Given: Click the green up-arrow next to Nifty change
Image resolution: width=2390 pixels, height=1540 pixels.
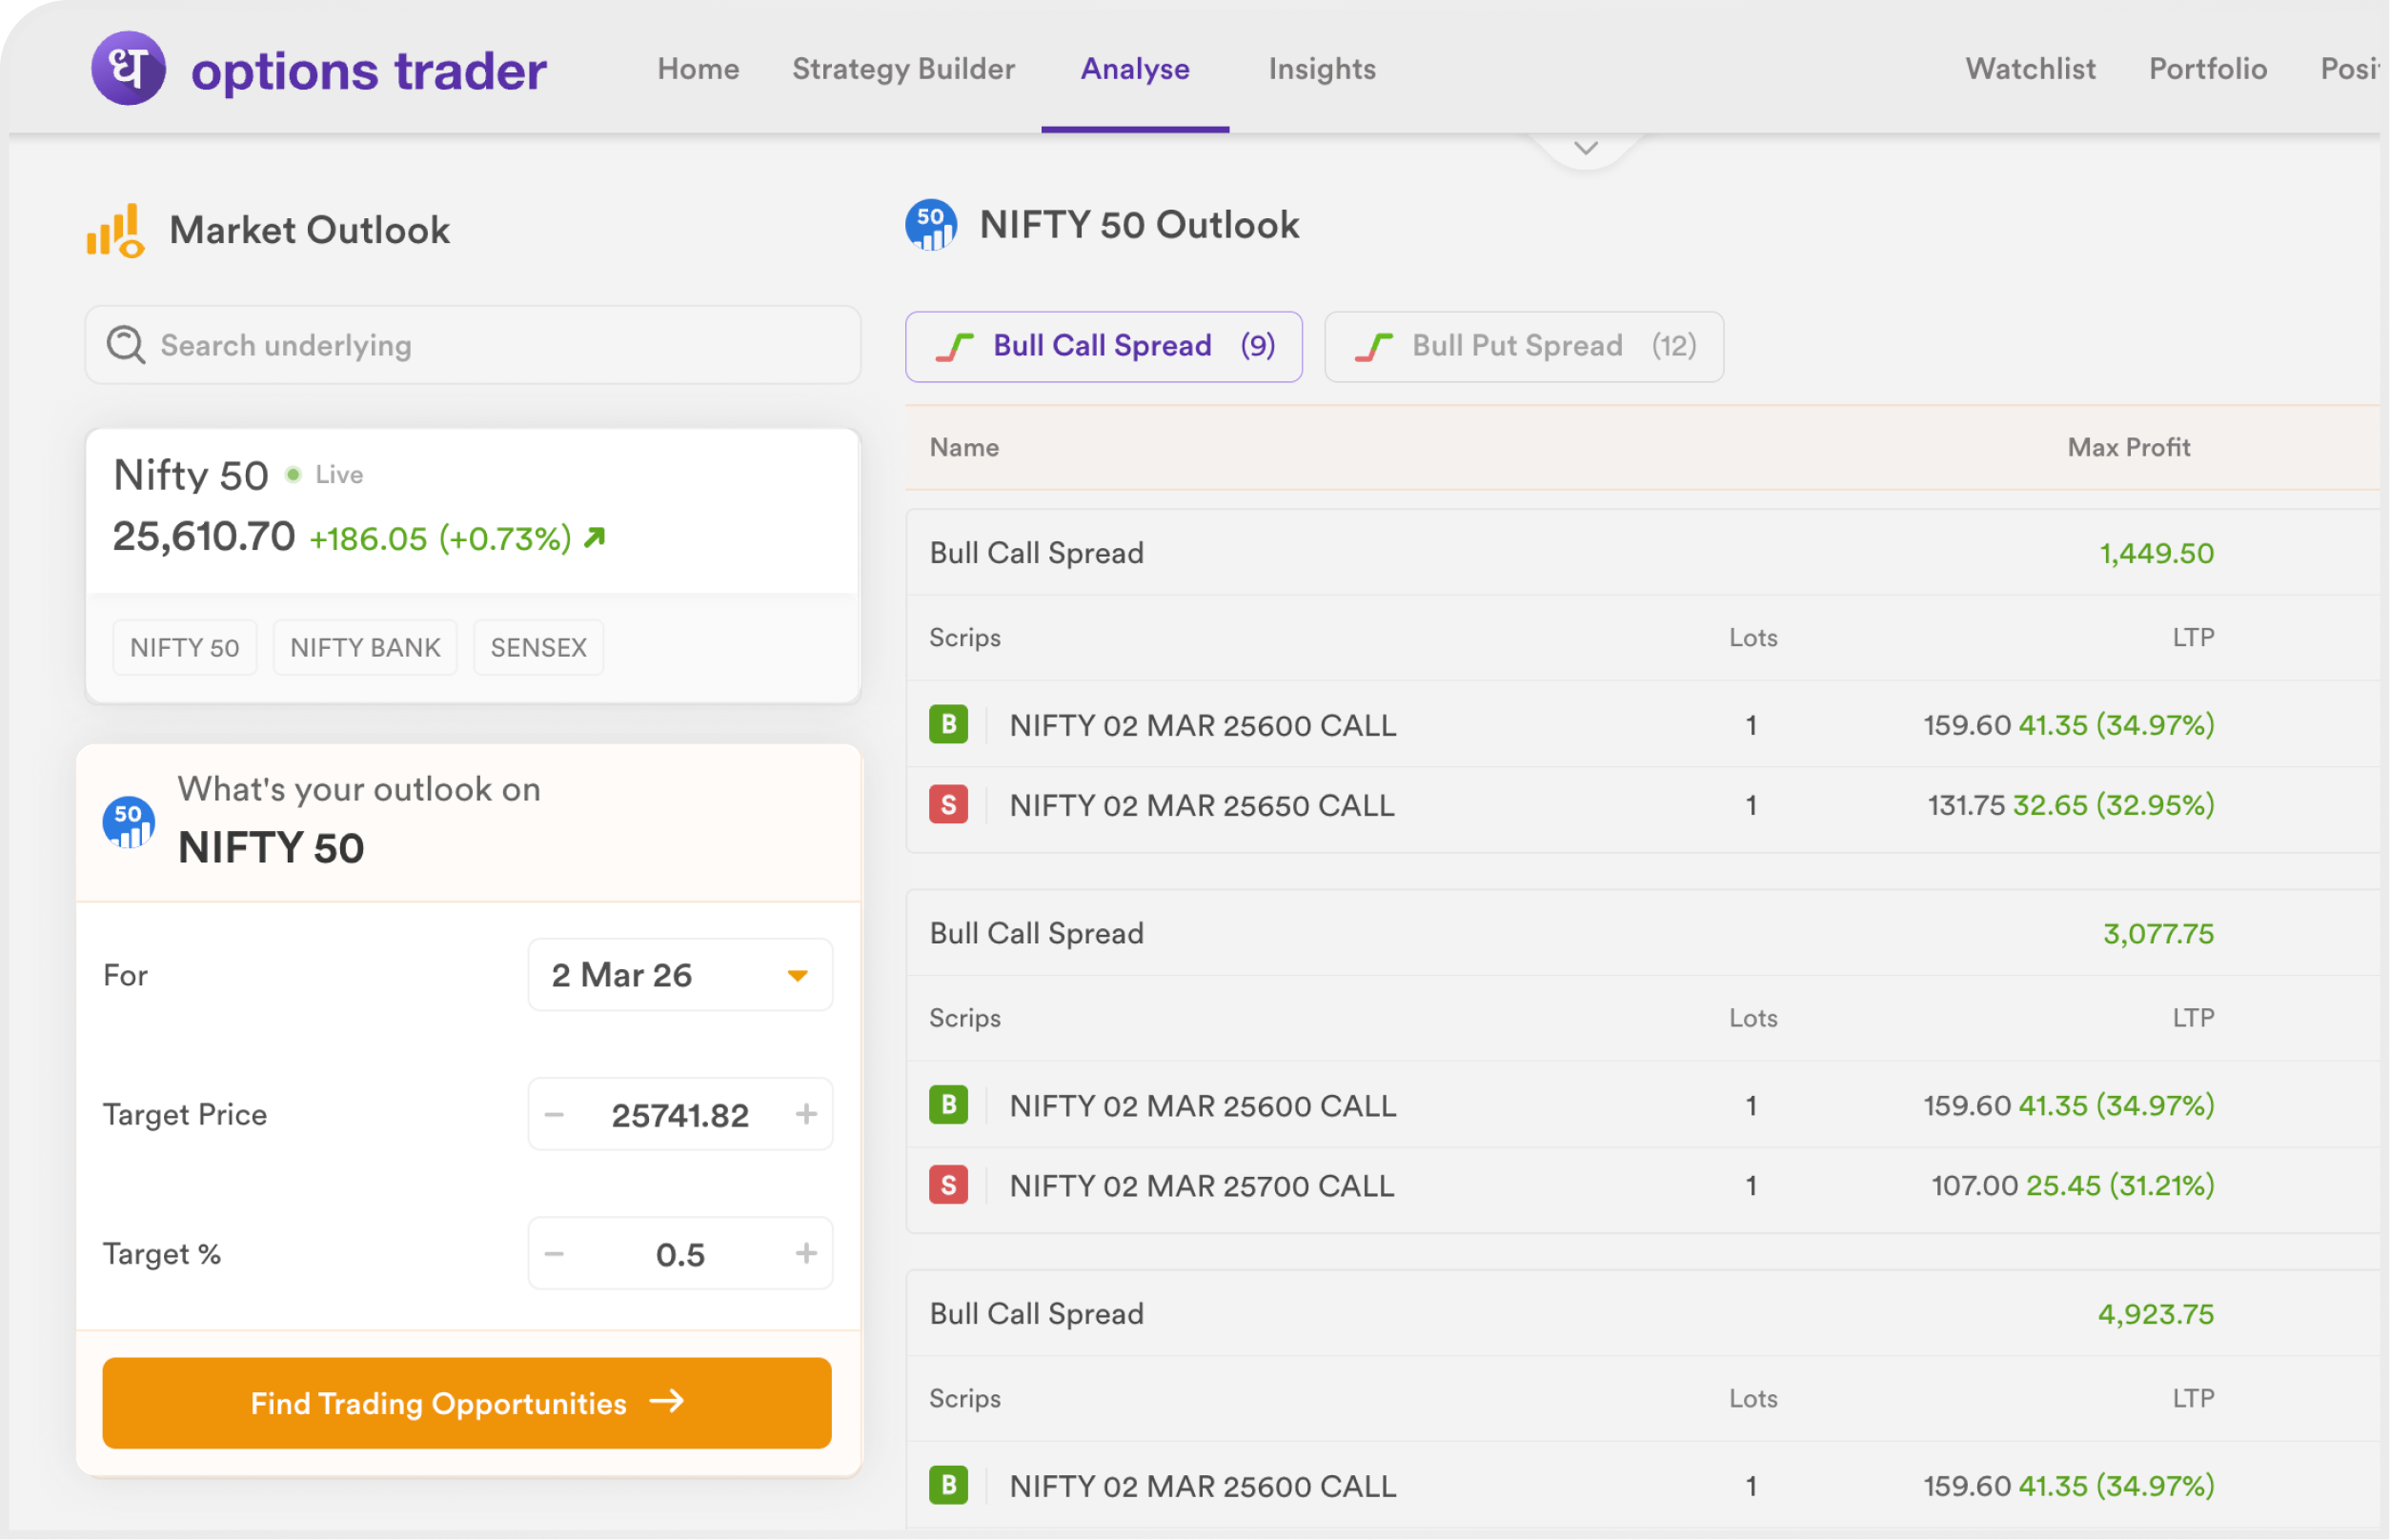Looking at the screenshot, I should tap(595, 538).
